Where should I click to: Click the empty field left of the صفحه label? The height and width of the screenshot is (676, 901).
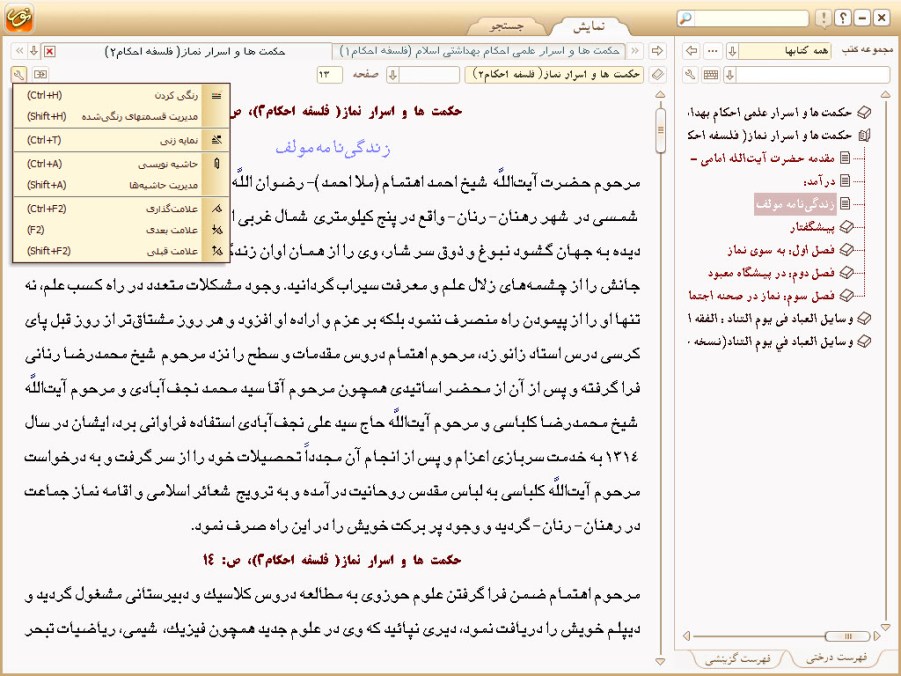429,75
